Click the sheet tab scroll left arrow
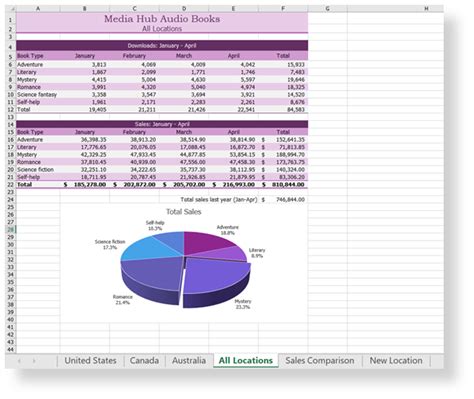The height and width of the screenshot is (399, 474). [x=19, y=361]
